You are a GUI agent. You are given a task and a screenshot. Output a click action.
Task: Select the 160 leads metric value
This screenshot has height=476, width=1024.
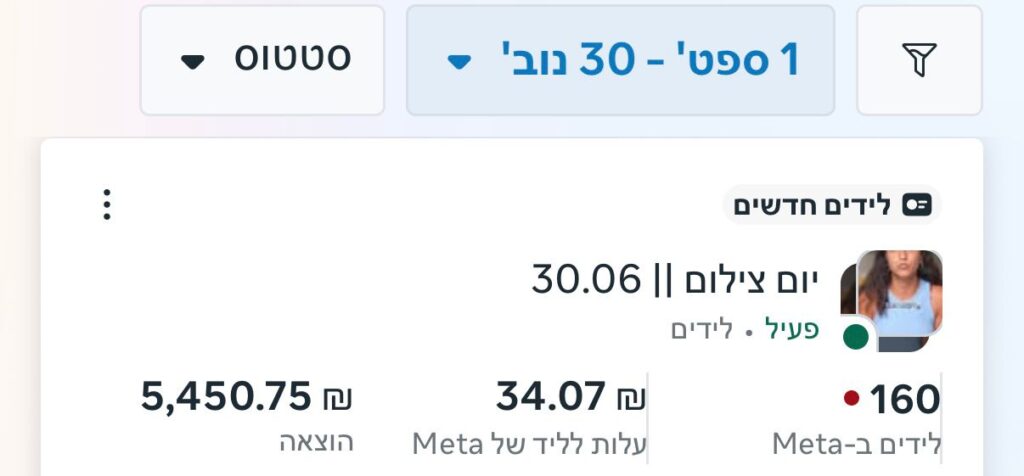coord(904,400)
